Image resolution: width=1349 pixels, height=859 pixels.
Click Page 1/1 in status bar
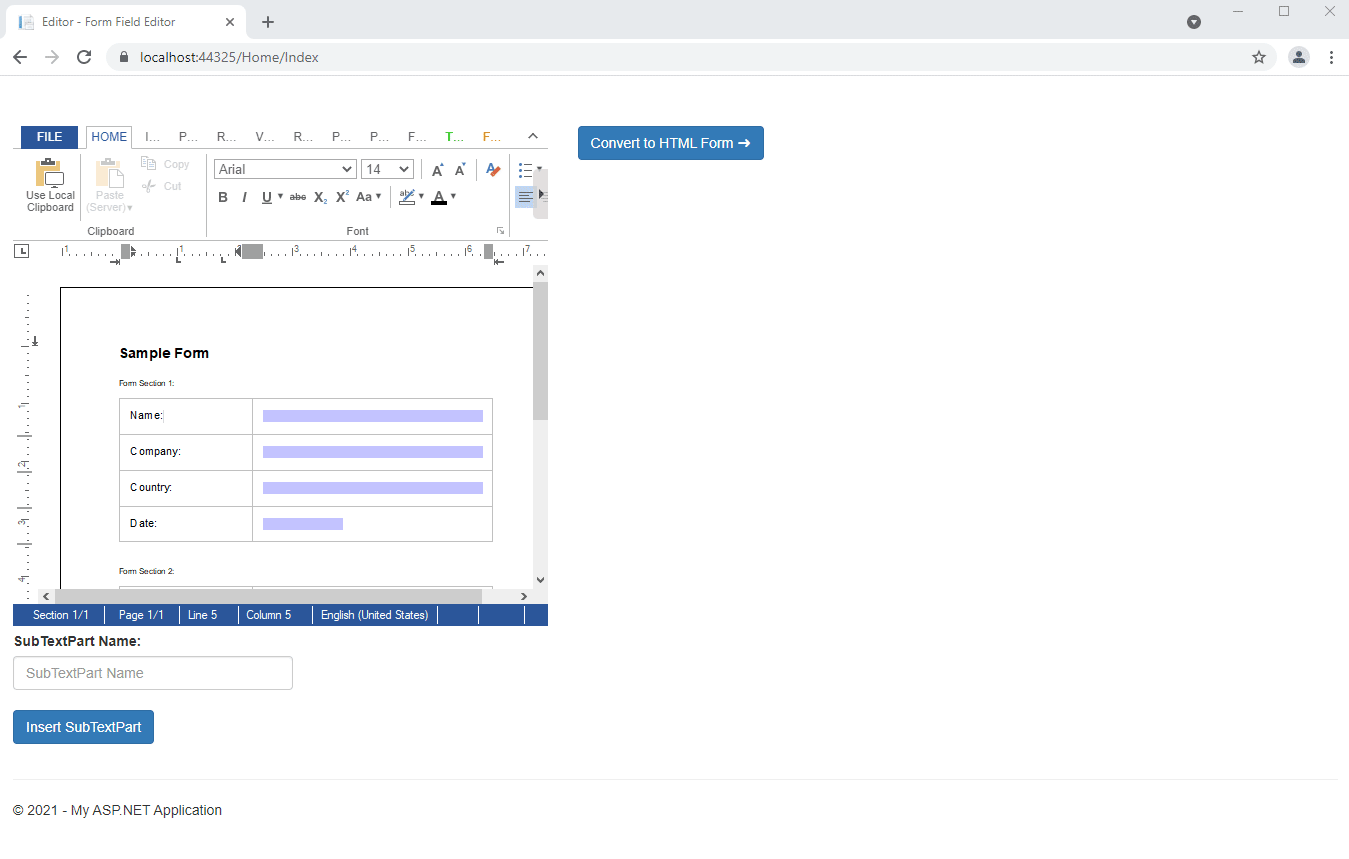[x=141, y=615]
